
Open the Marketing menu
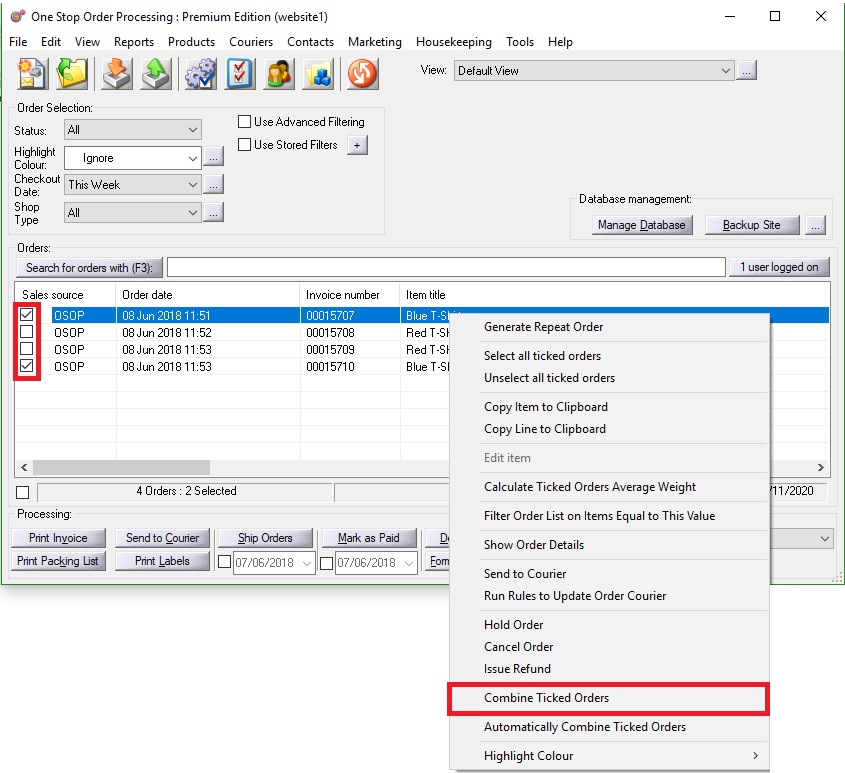pyautogui.click(x=375, y=42)
